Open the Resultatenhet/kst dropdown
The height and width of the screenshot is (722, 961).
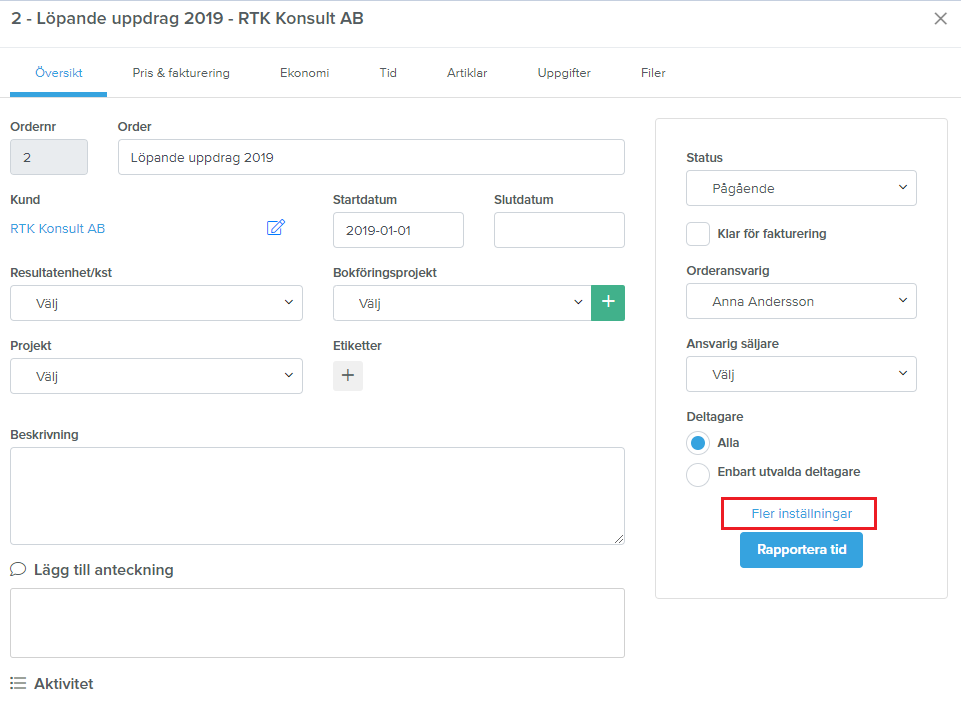156,303
